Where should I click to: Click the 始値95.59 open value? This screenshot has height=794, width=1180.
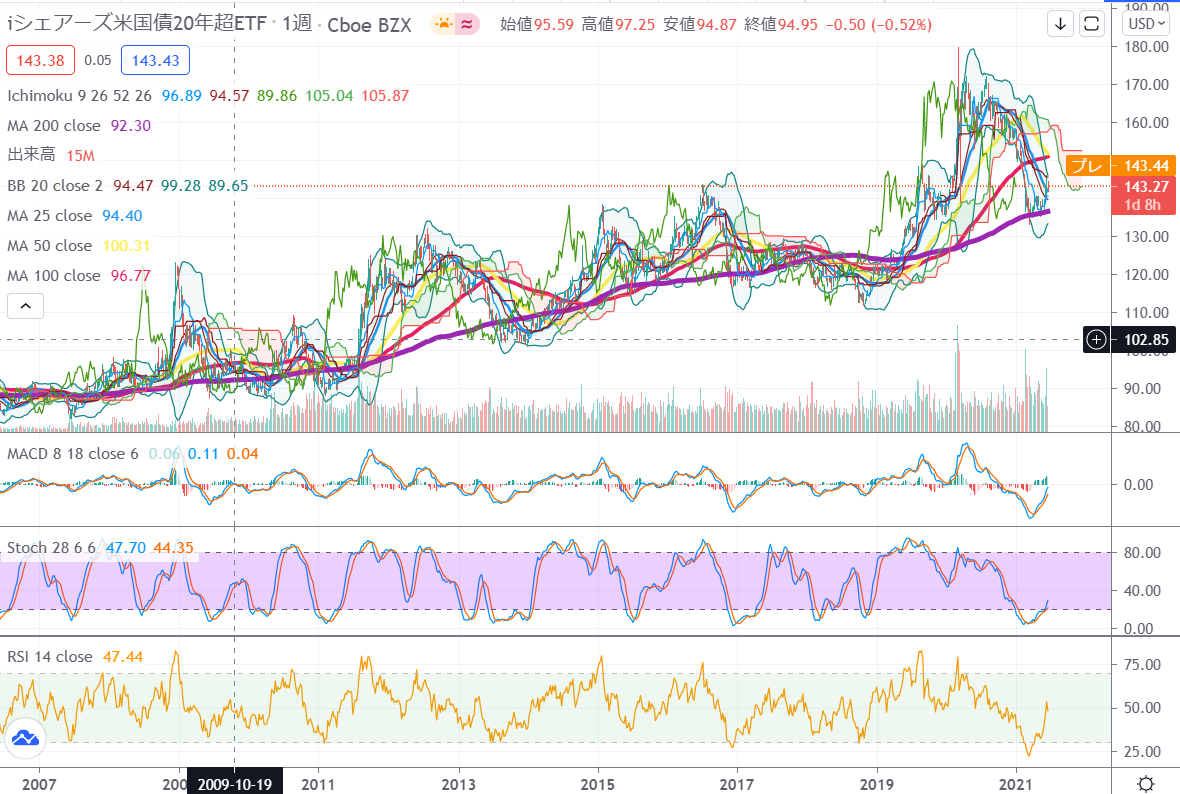[x=537, y=25]
